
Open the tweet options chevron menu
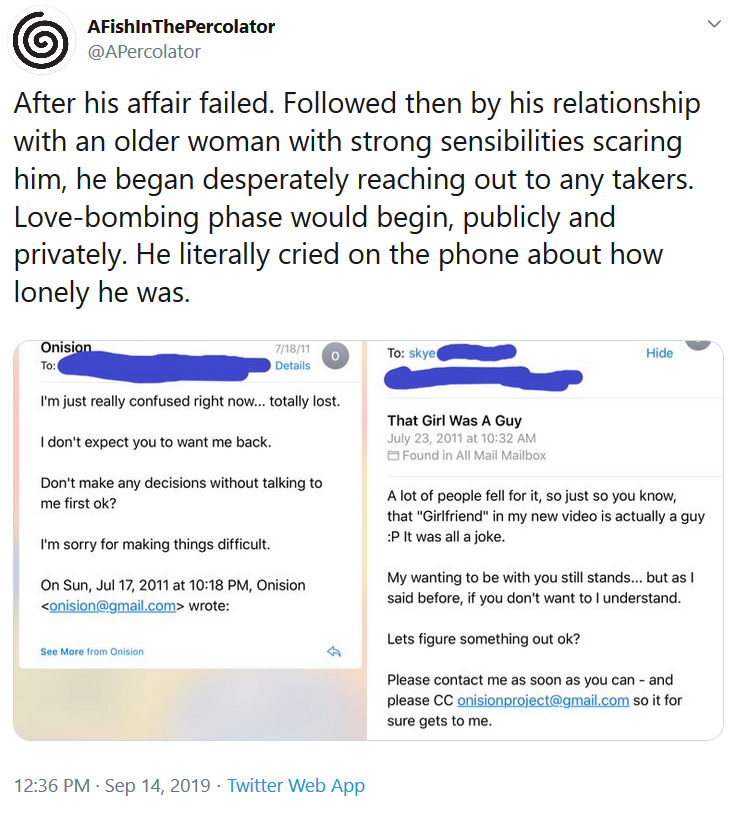click(715, 24)
